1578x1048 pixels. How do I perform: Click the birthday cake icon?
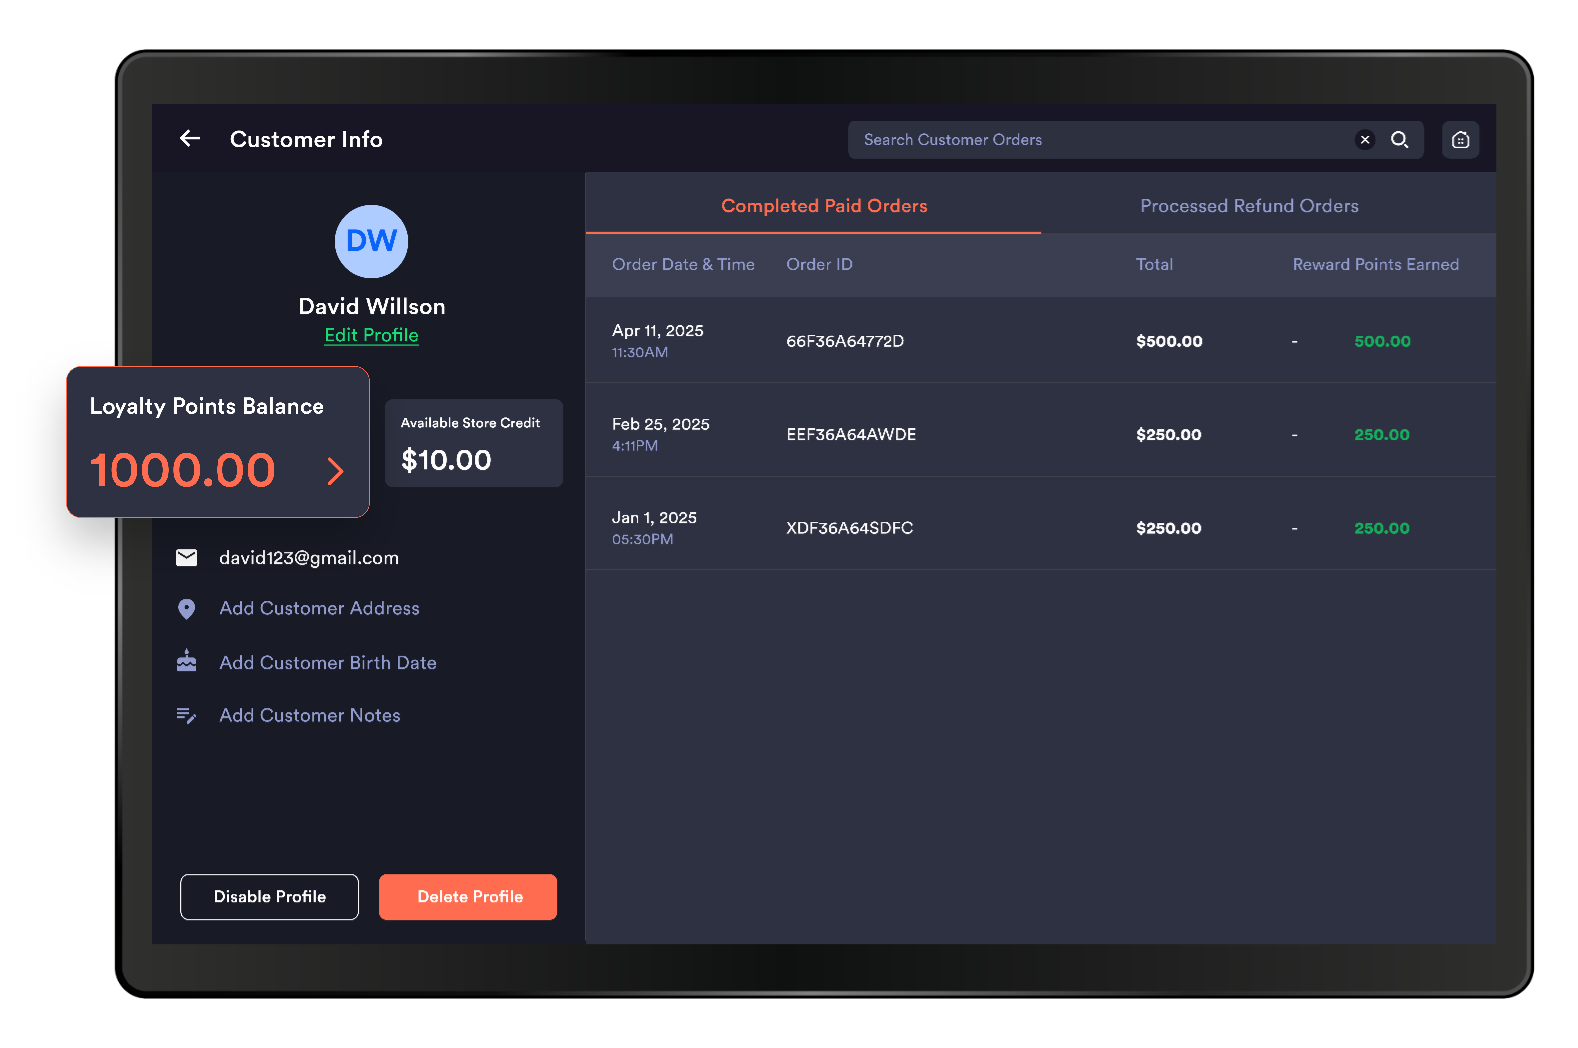187,662
